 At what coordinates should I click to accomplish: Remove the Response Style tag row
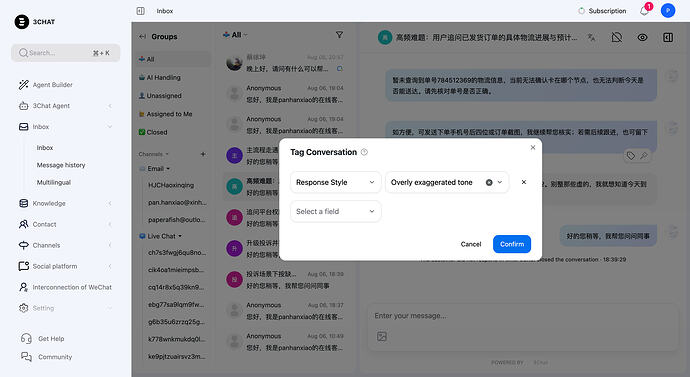pos(524,182)
